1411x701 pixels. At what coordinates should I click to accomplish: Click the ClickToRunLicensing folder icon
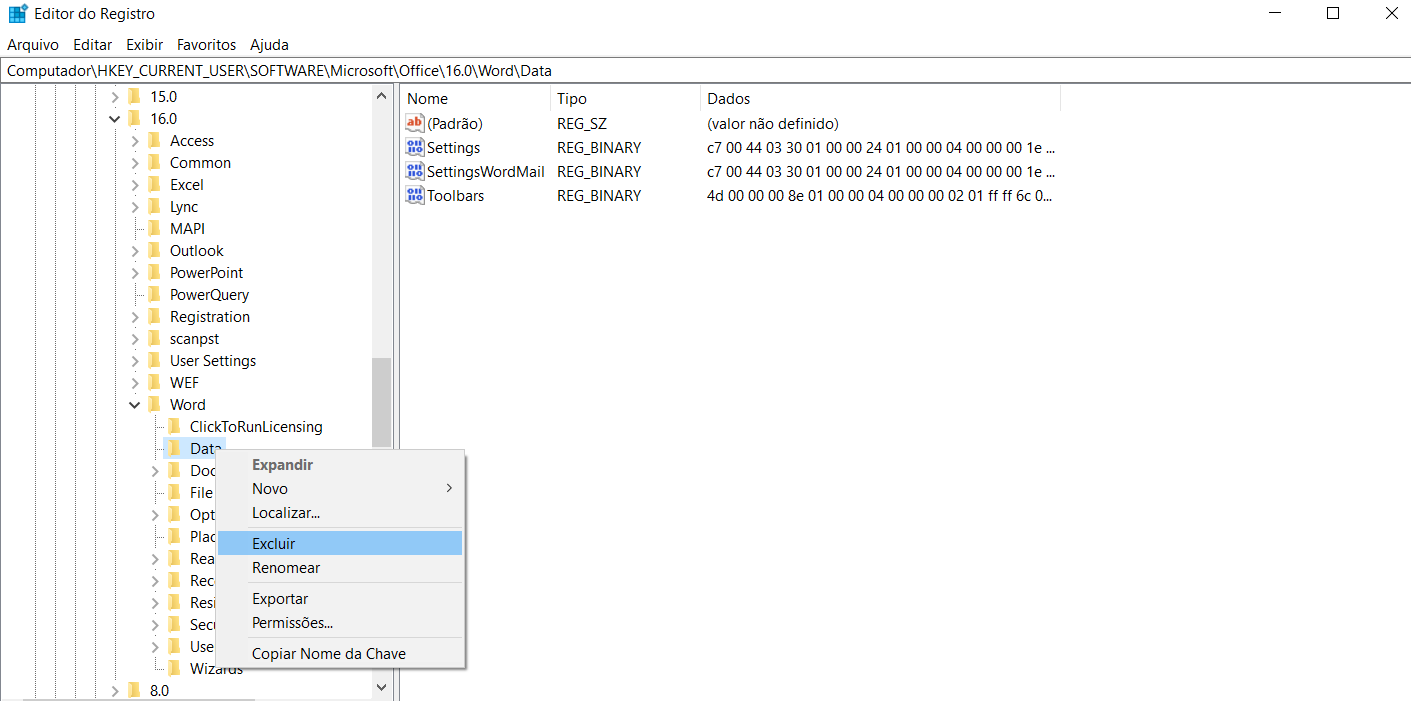[174, 427]
